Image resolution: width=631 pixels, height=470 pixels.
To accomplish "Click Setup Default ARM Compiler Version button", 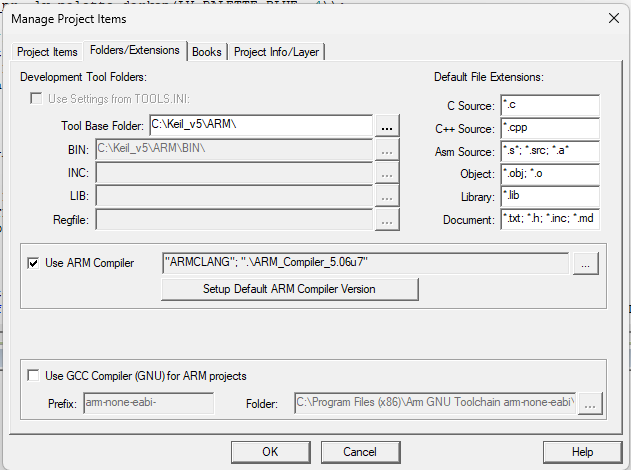I will click(289, 289).
